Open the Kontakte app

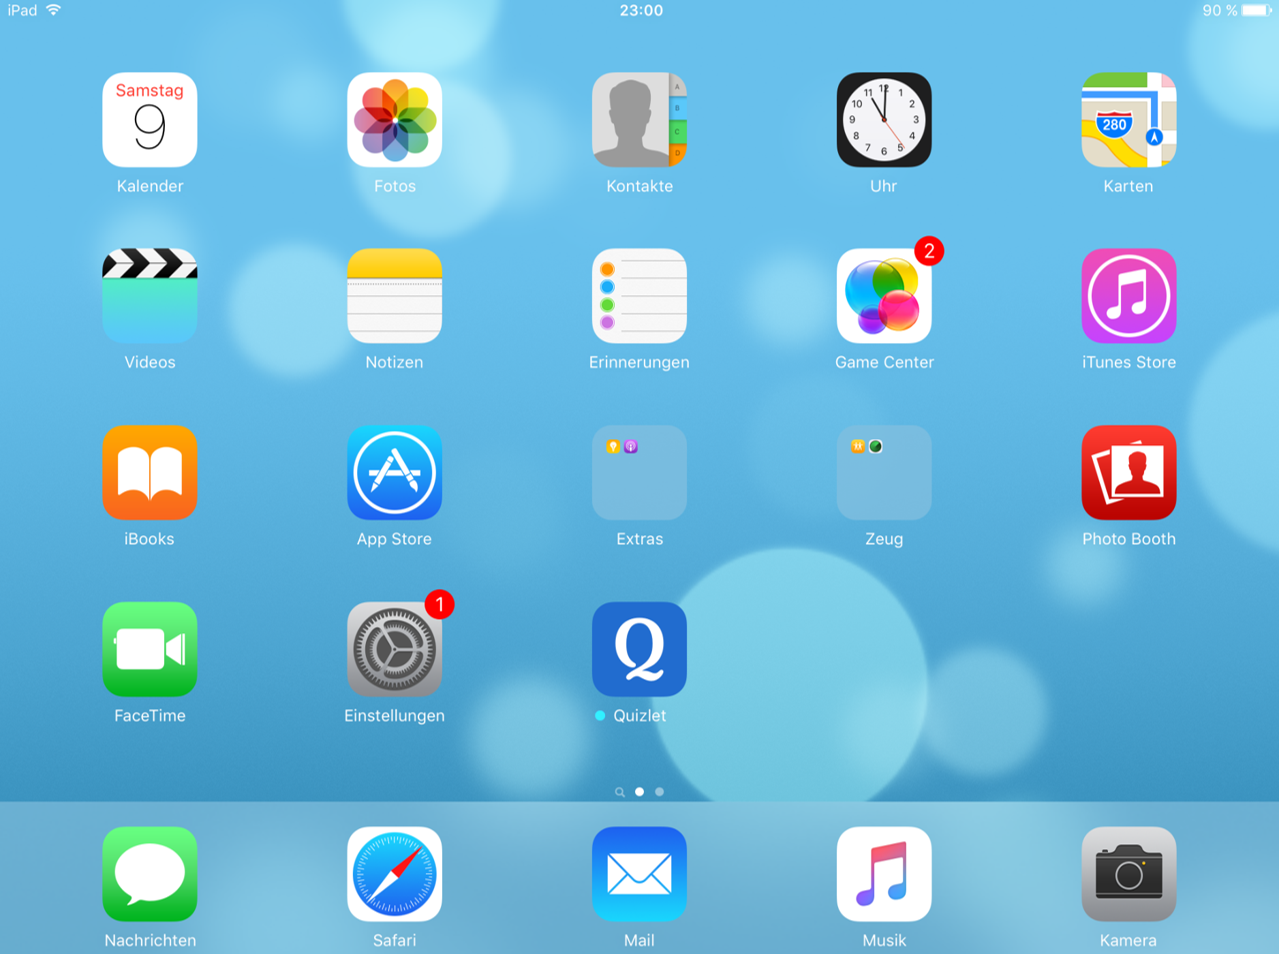coord(639,120)
